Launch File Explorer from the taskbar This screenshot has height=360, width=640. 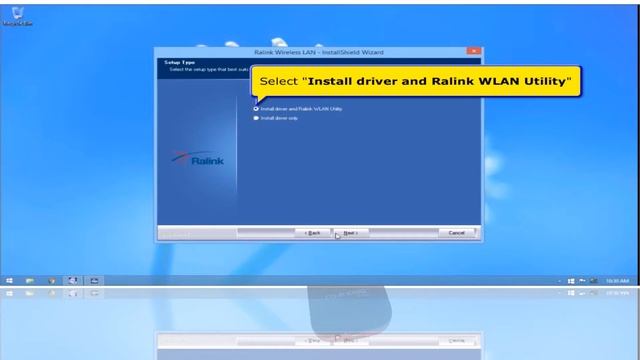(x=30, y=281)
